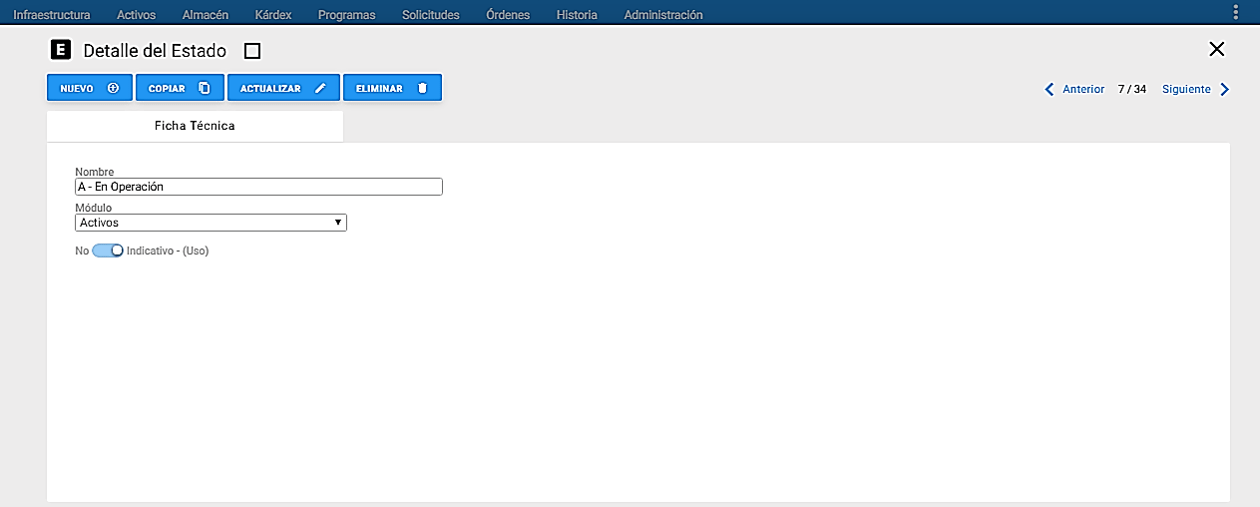Viewport: 1260px width, 507px height.
Task: Click the Indicativo - (Uso) label
Action: pos(168,251)
